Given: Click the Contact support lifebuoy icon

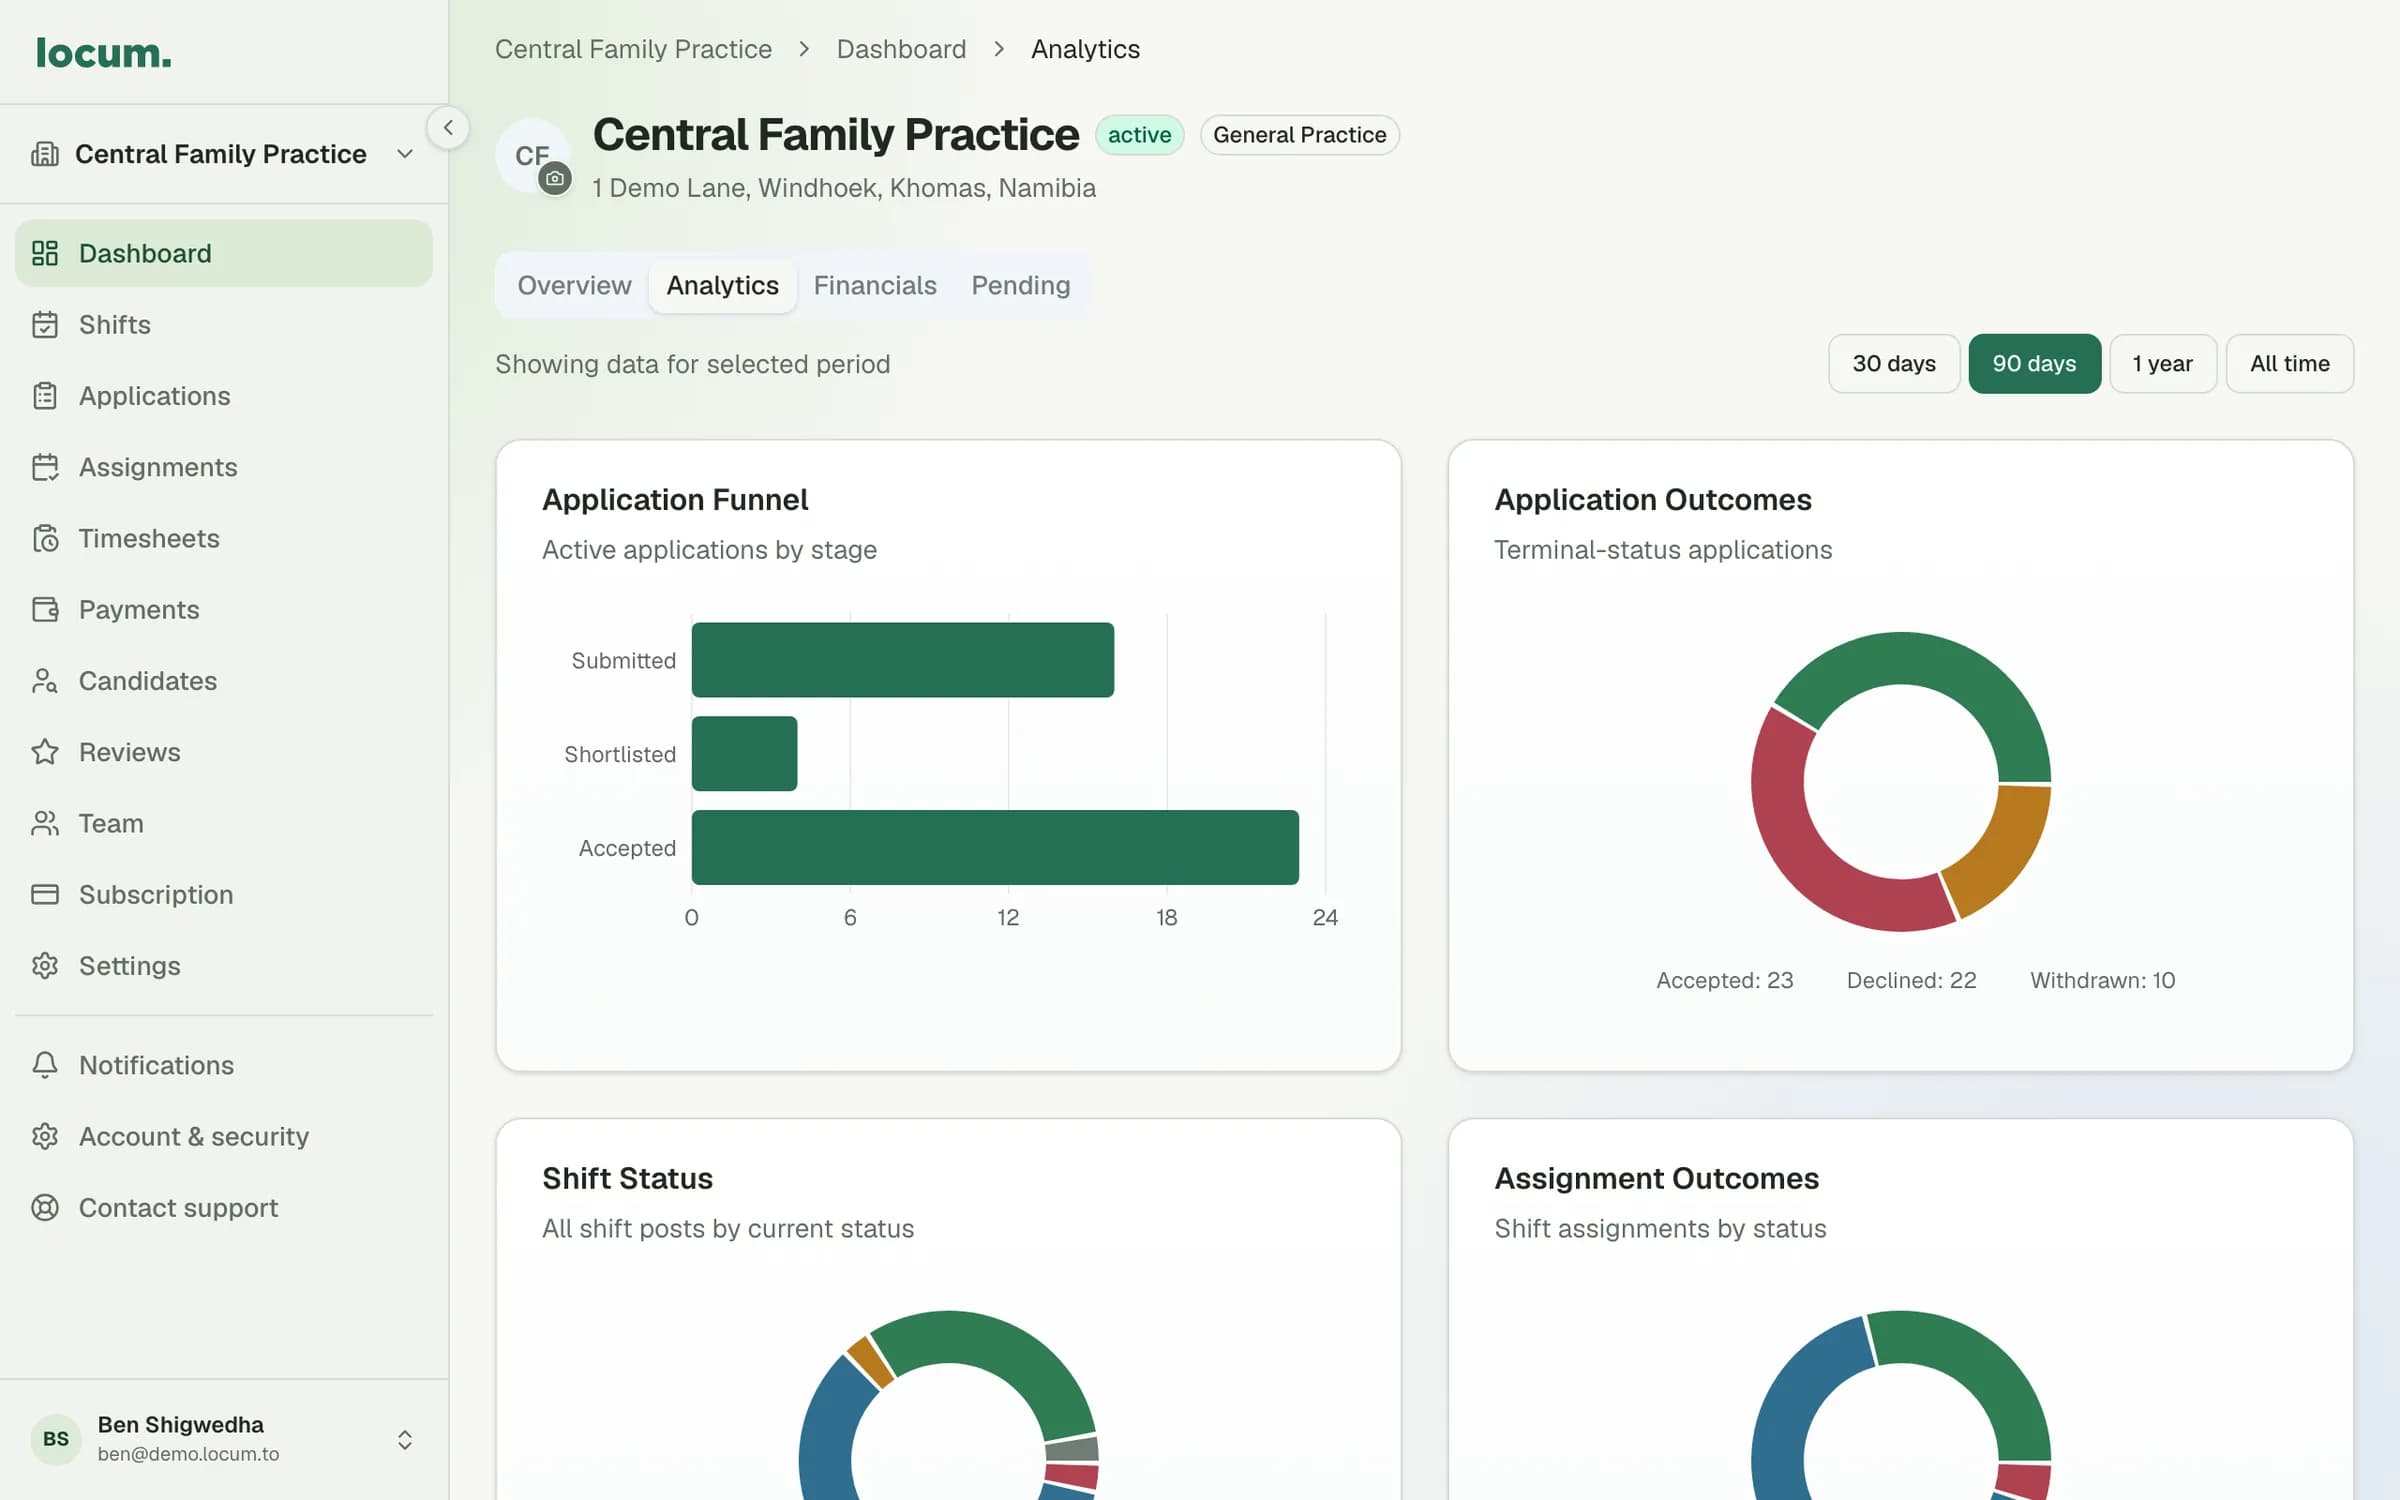Looking at the screenshot, I should point(45,1208).
